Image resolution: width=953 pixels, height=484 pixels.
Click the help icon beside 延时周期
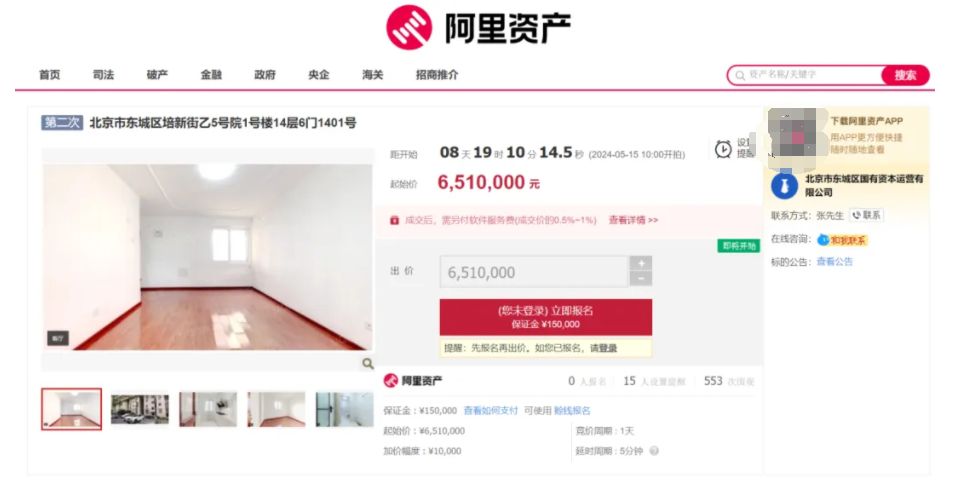[654, 451]
